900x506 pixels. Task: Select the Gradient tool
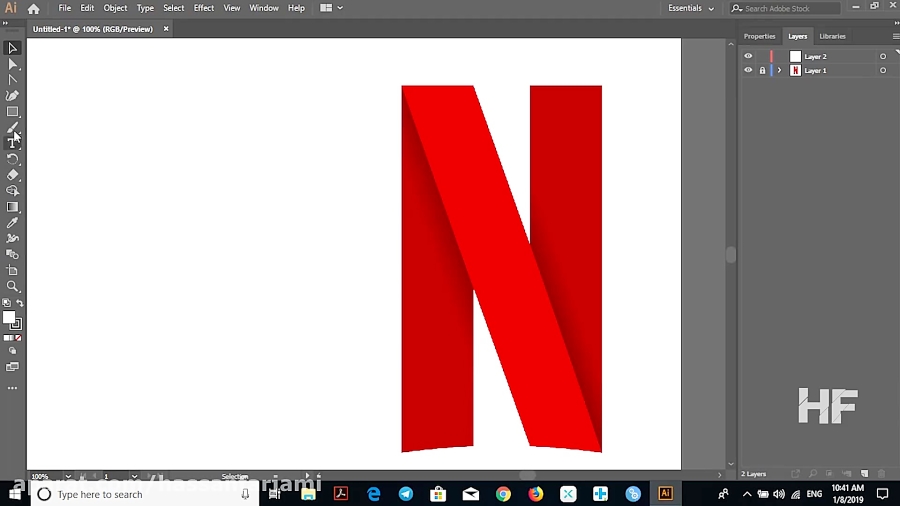pos(12,207)
